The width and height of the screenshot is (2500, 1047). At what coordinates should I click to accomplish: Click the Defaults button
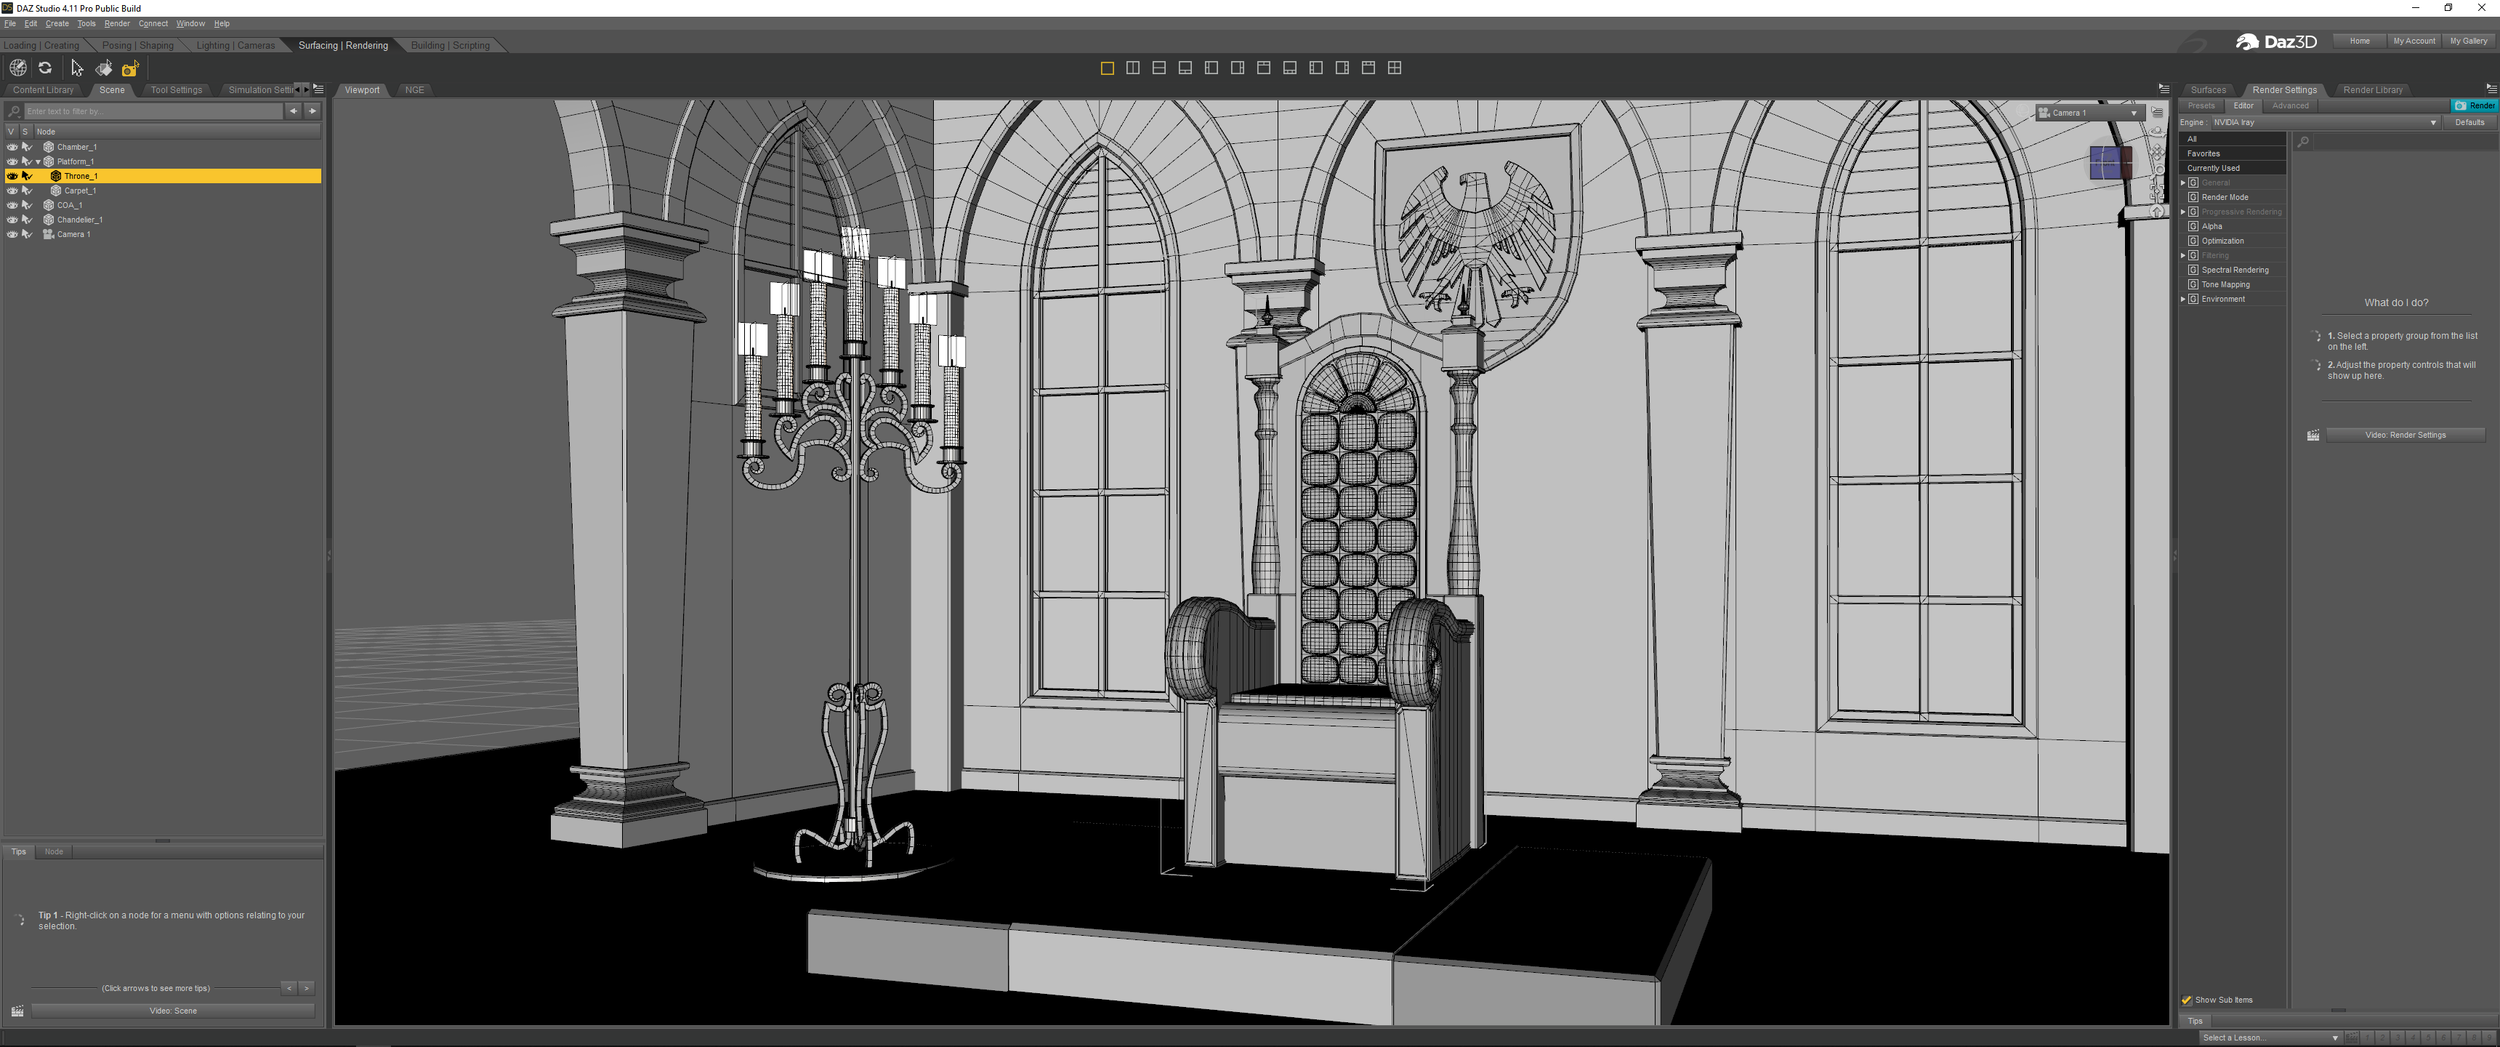point(2469,122)
